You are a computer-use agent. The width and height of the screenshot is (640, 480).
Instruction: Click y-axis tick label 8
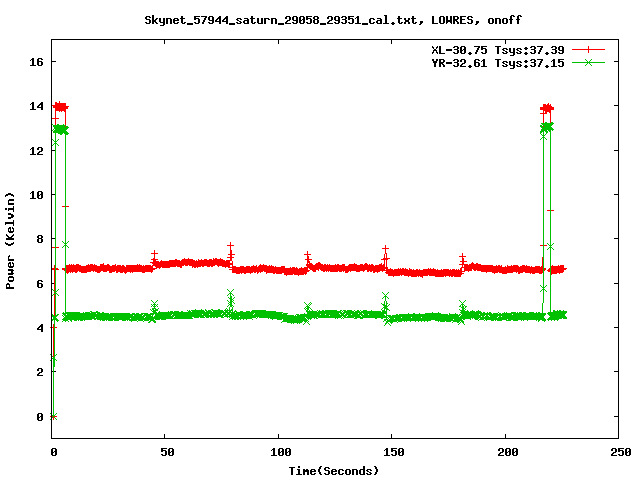tap(40, 239)
